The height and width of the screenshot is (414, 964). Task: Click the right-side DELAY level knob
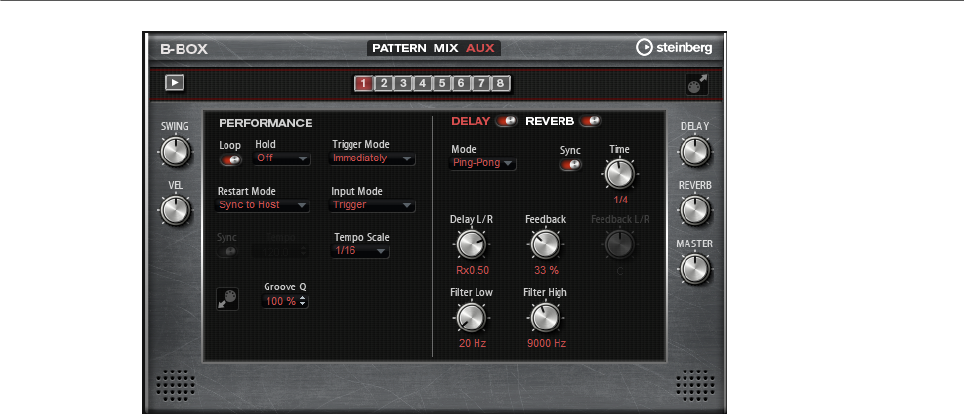(x=695, y=151)
